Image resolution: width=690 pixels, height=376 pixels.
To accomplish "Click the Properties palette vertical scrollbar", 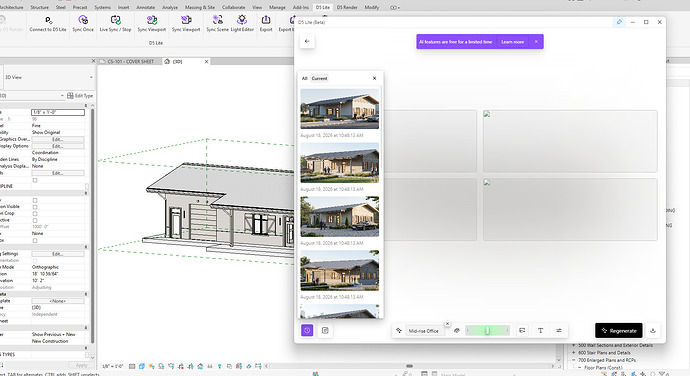I will click(92, 225).
